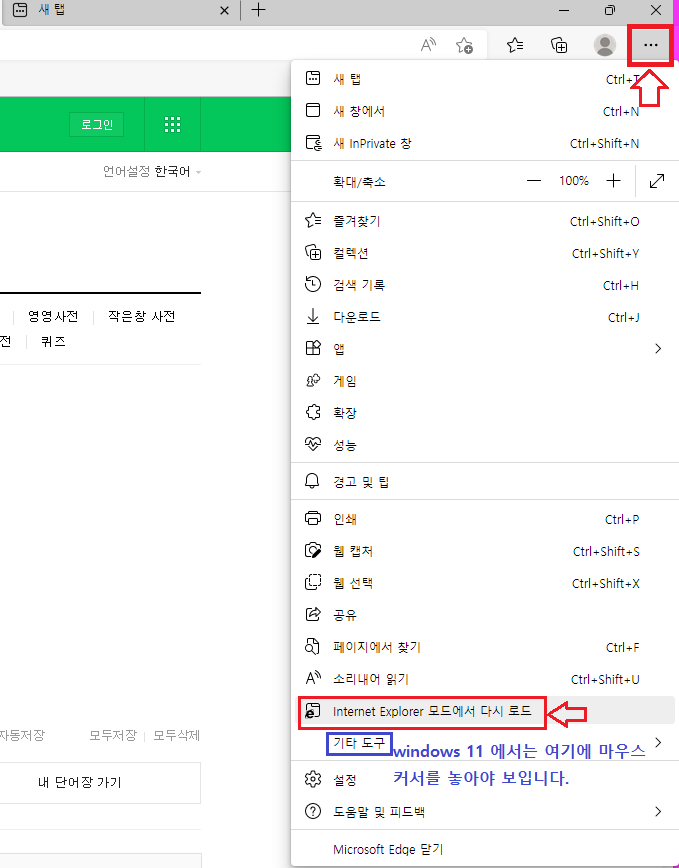The image size is (679, 868).
Task: Click the green 로그인 button
Action: tap(97, 125)
